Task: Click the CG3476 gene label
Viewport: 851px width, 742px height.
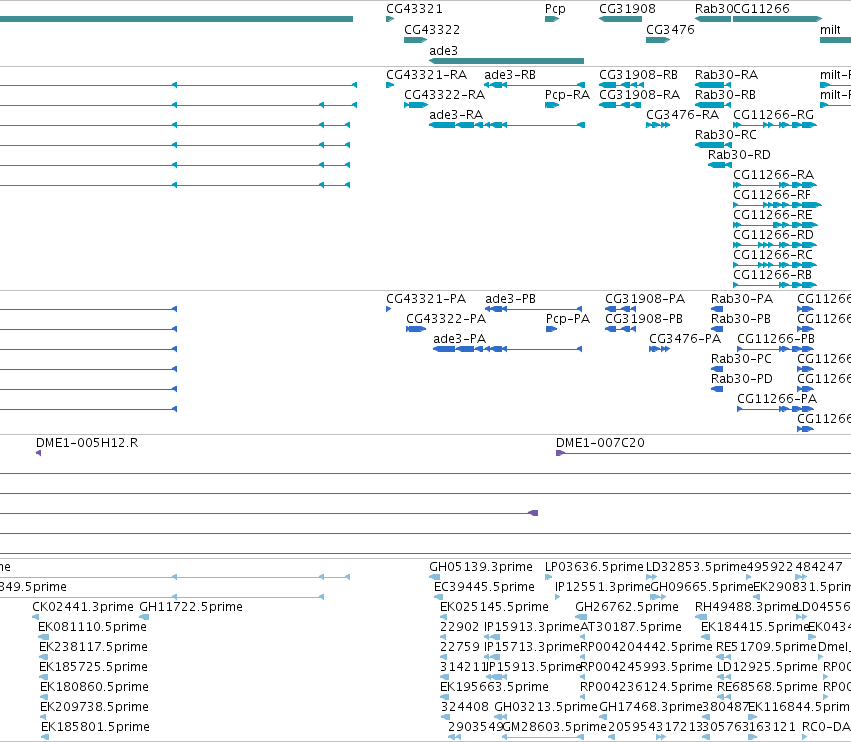Action: [670, 29]
